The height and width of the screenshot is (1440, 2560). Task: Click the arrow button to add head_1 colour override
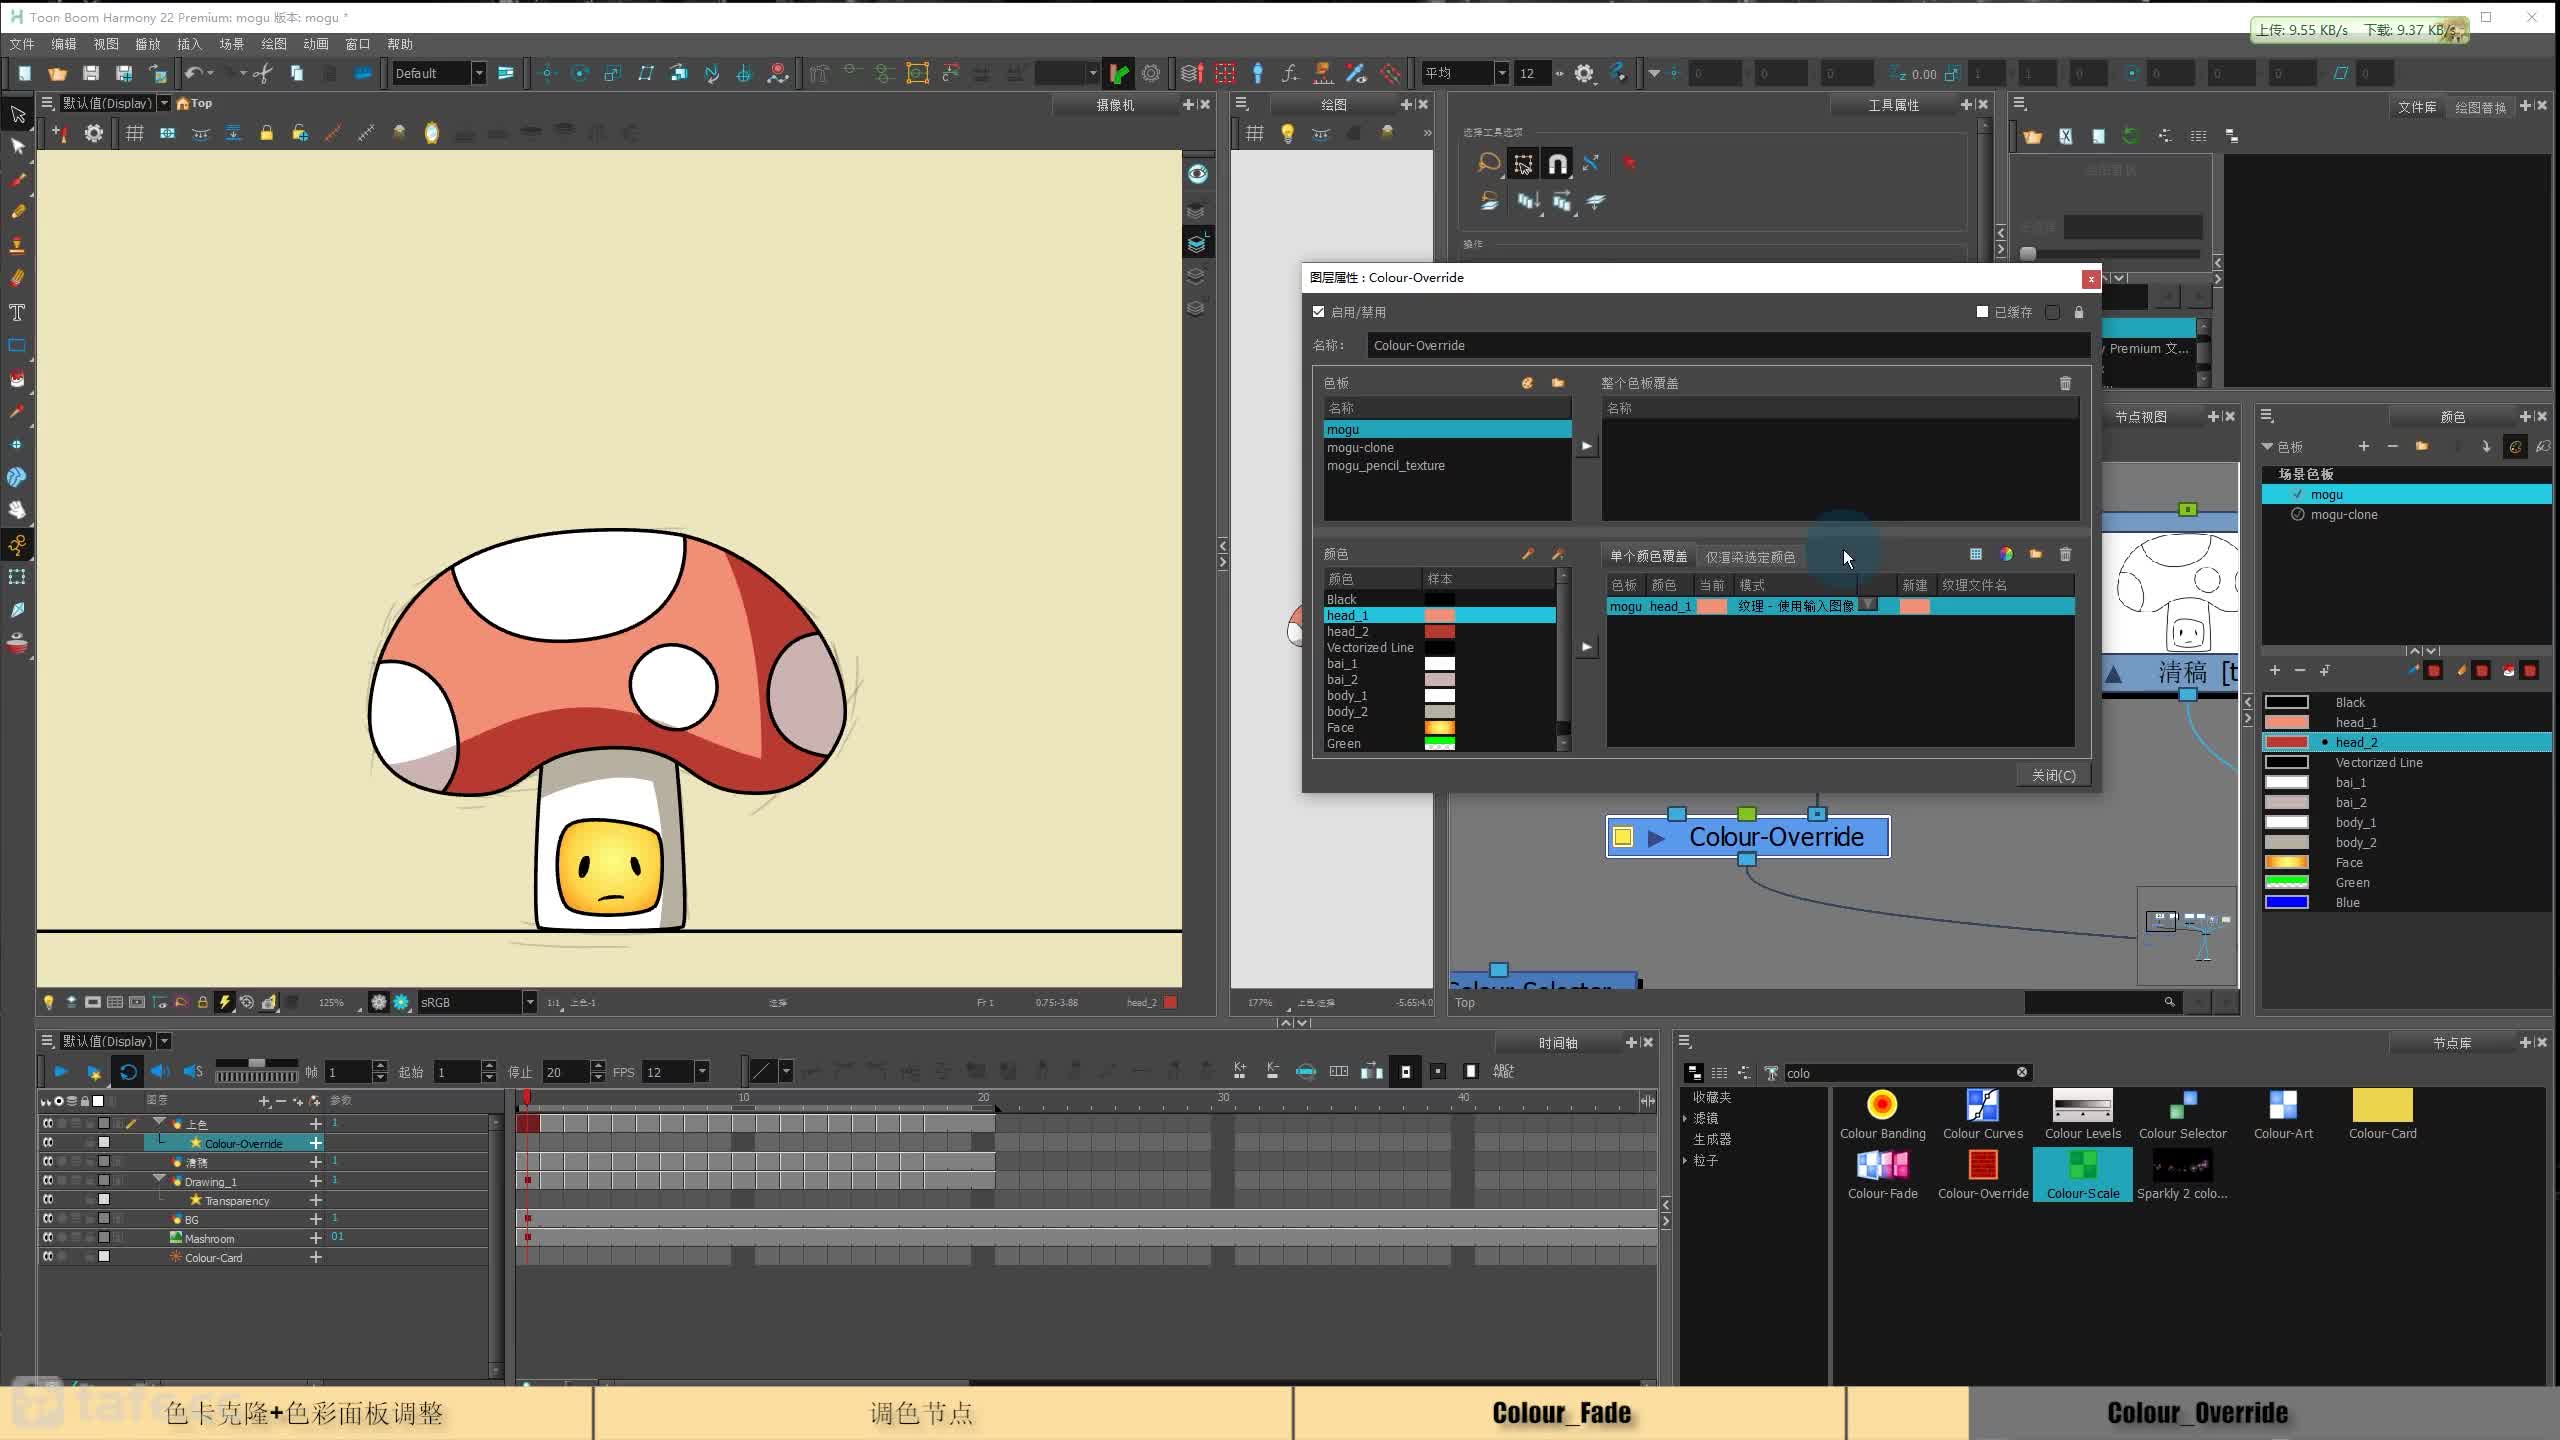1586,647
